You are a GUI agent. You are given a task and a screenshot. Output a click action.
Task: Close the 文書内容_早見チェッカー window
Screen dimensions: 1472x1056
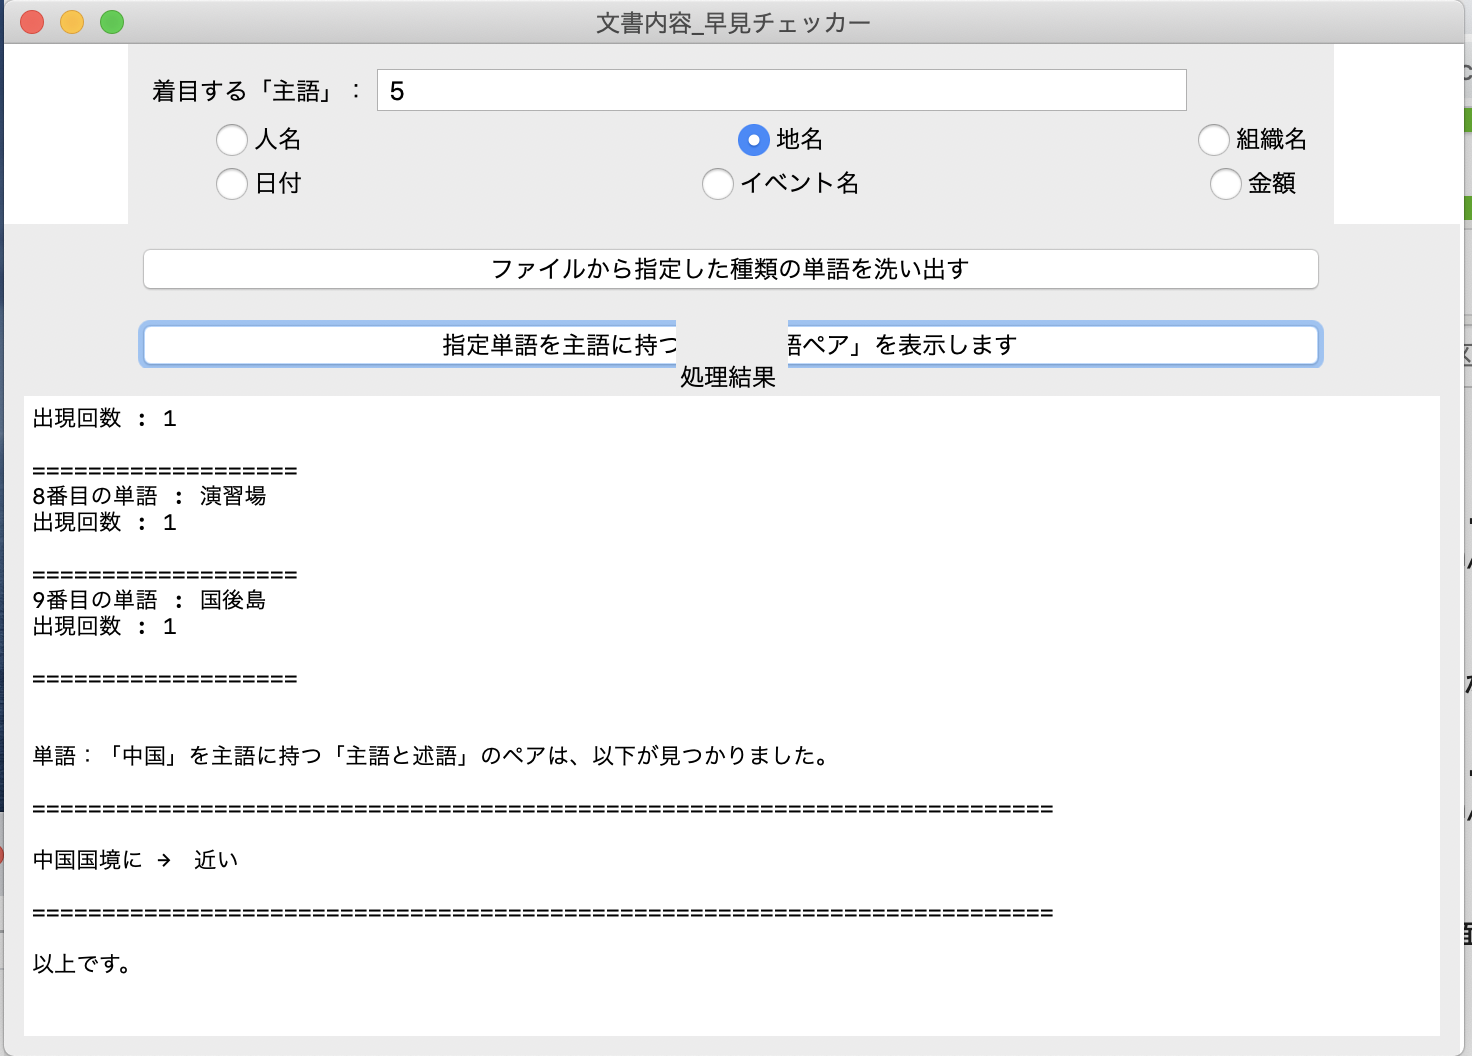point(31,20)
